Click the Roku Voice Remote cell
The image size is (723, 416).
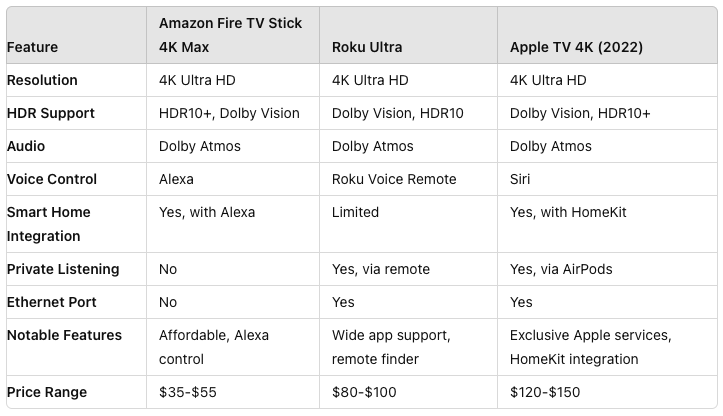coord(394,179)
